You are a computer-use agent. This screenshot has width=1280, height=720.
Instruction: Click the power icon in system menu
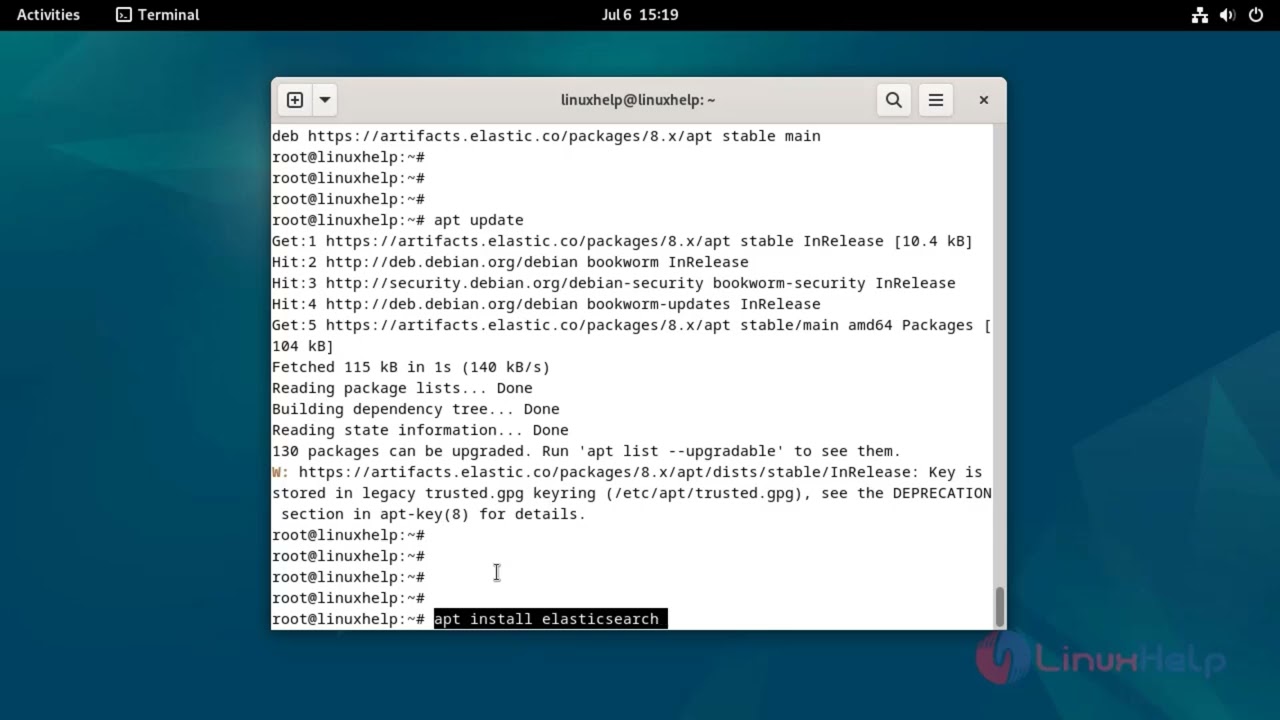click(x=1256, y=15)
